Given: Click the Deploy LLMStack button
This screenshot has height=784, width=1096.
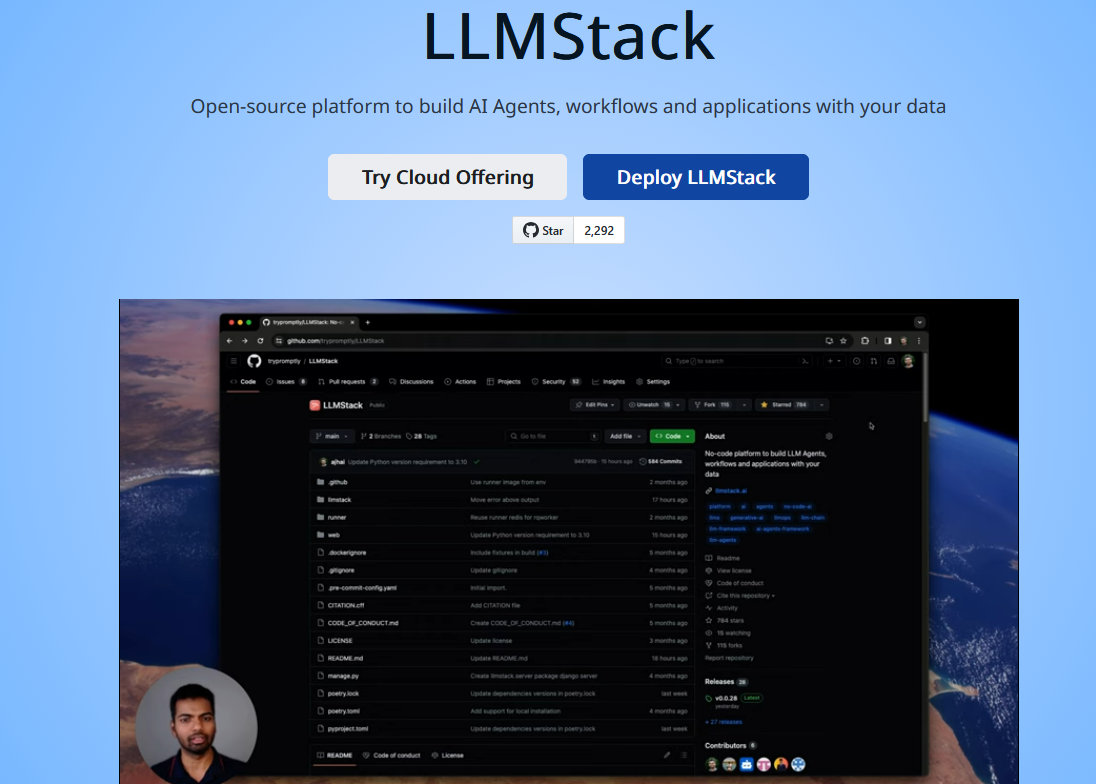Looking at the screenshot, I should click(696, 176).
